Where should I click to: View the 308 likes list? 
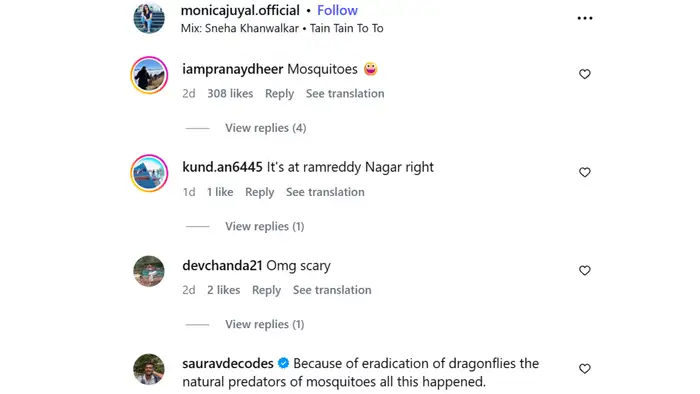230,94
